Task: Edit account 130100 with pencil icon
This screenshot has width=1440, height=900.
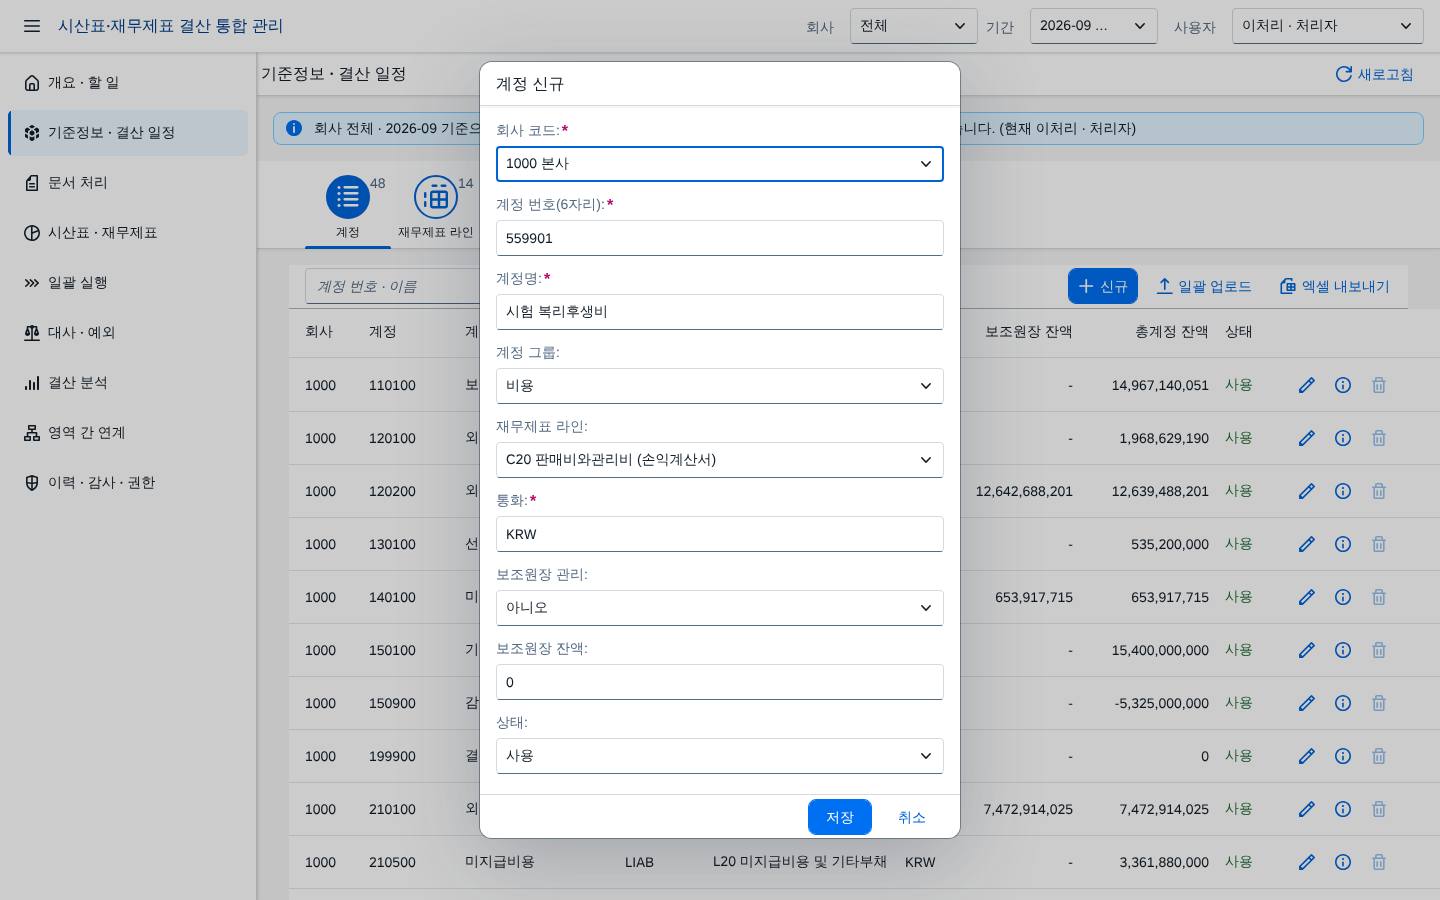Action: click(x=1306, y=544)
